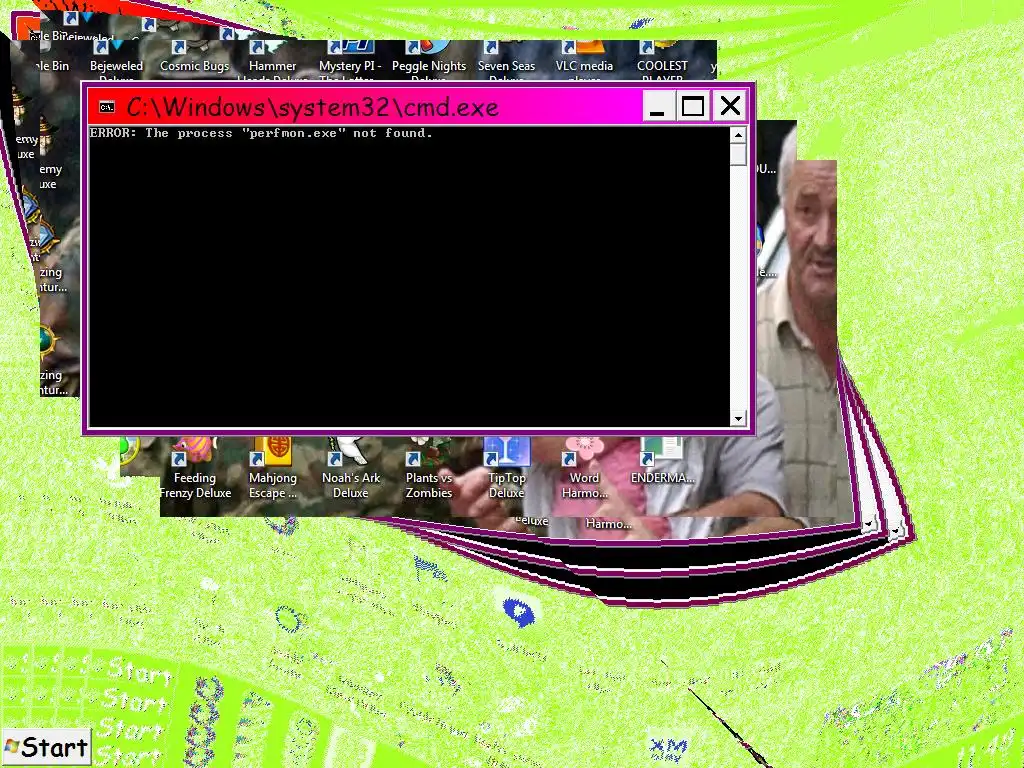
Task: Launch Plants vs Zombies desktop shortcut
Action: [x=428, y=469]
